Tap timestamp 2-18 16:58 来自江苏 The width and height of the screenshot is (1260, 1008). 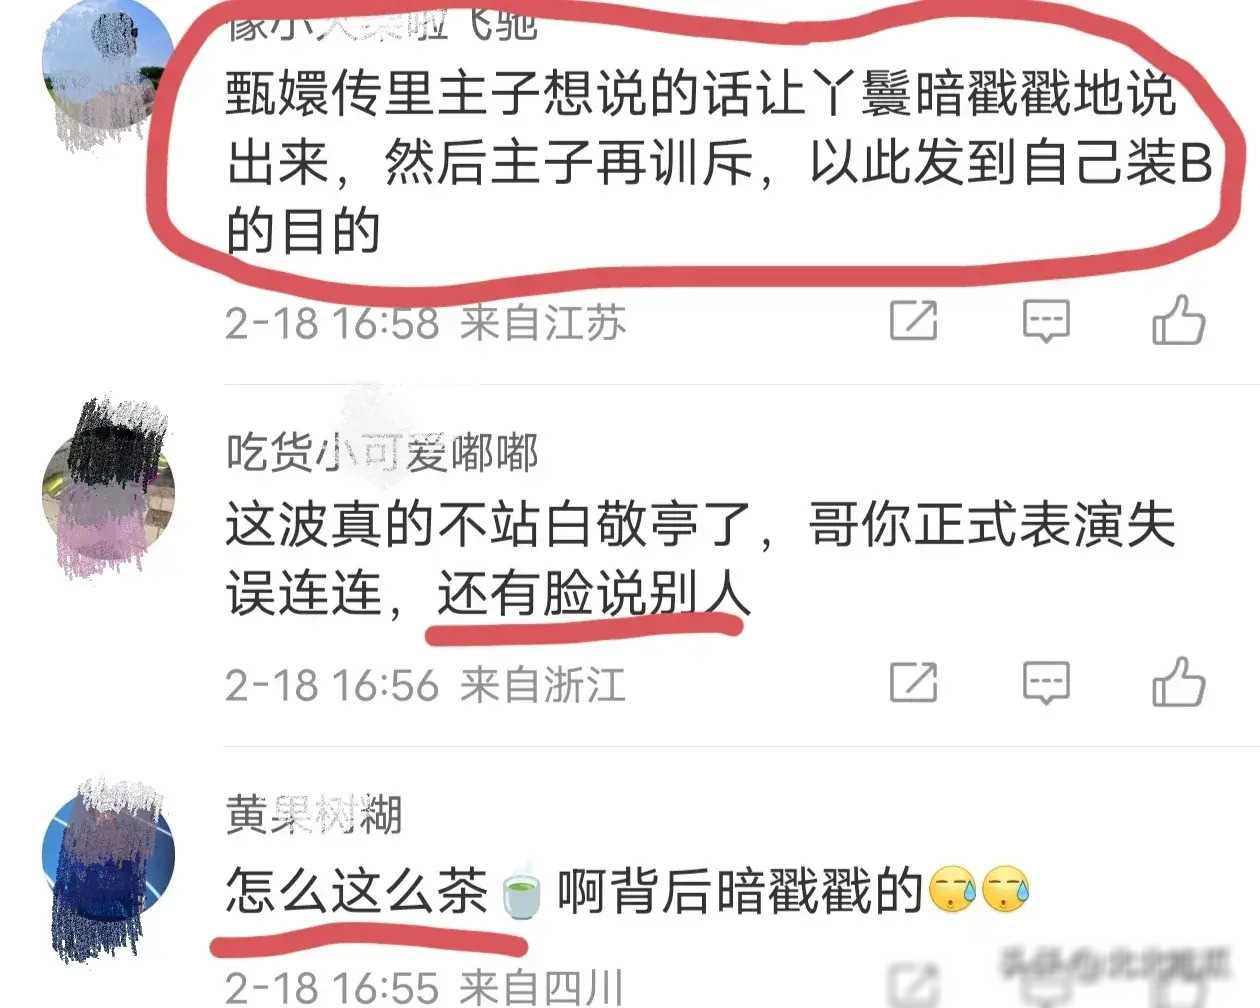pyautogui.click(x=426, y=323)
